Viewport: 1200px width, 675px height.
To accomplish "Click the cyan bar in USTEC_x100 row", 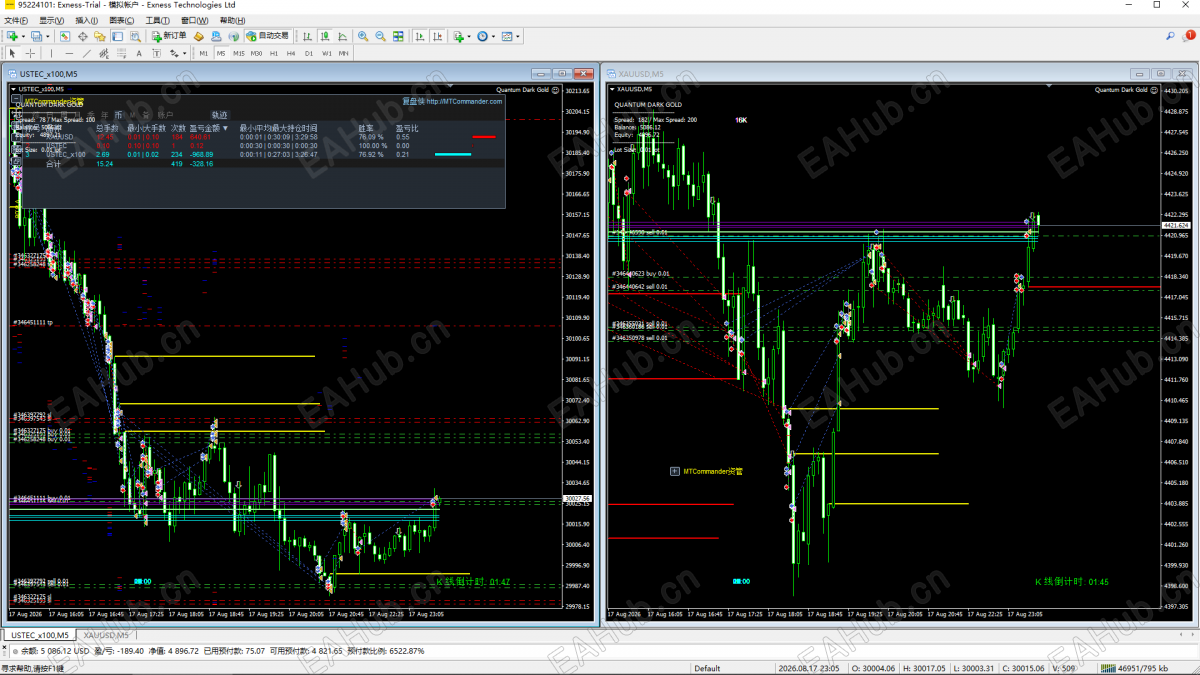I will point(453,155).
